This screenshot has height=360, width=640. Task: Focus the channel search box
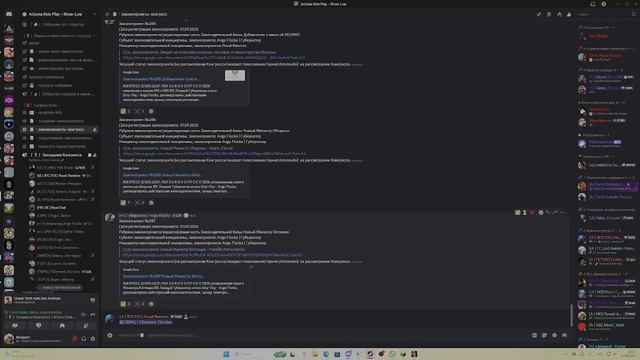tap(606, 14)
